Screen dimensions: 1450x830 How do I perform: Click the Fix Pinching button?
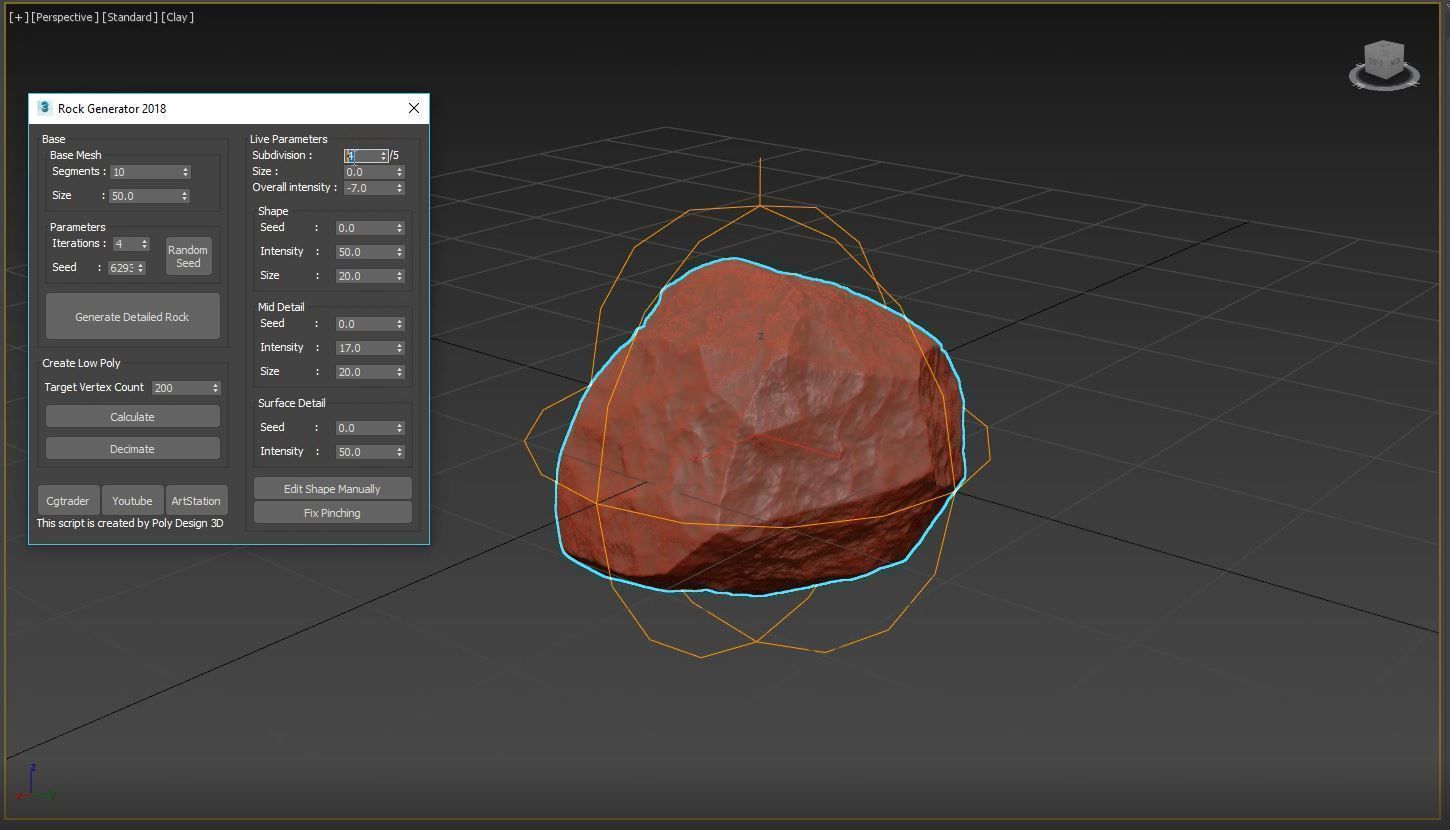click(332, 513)
